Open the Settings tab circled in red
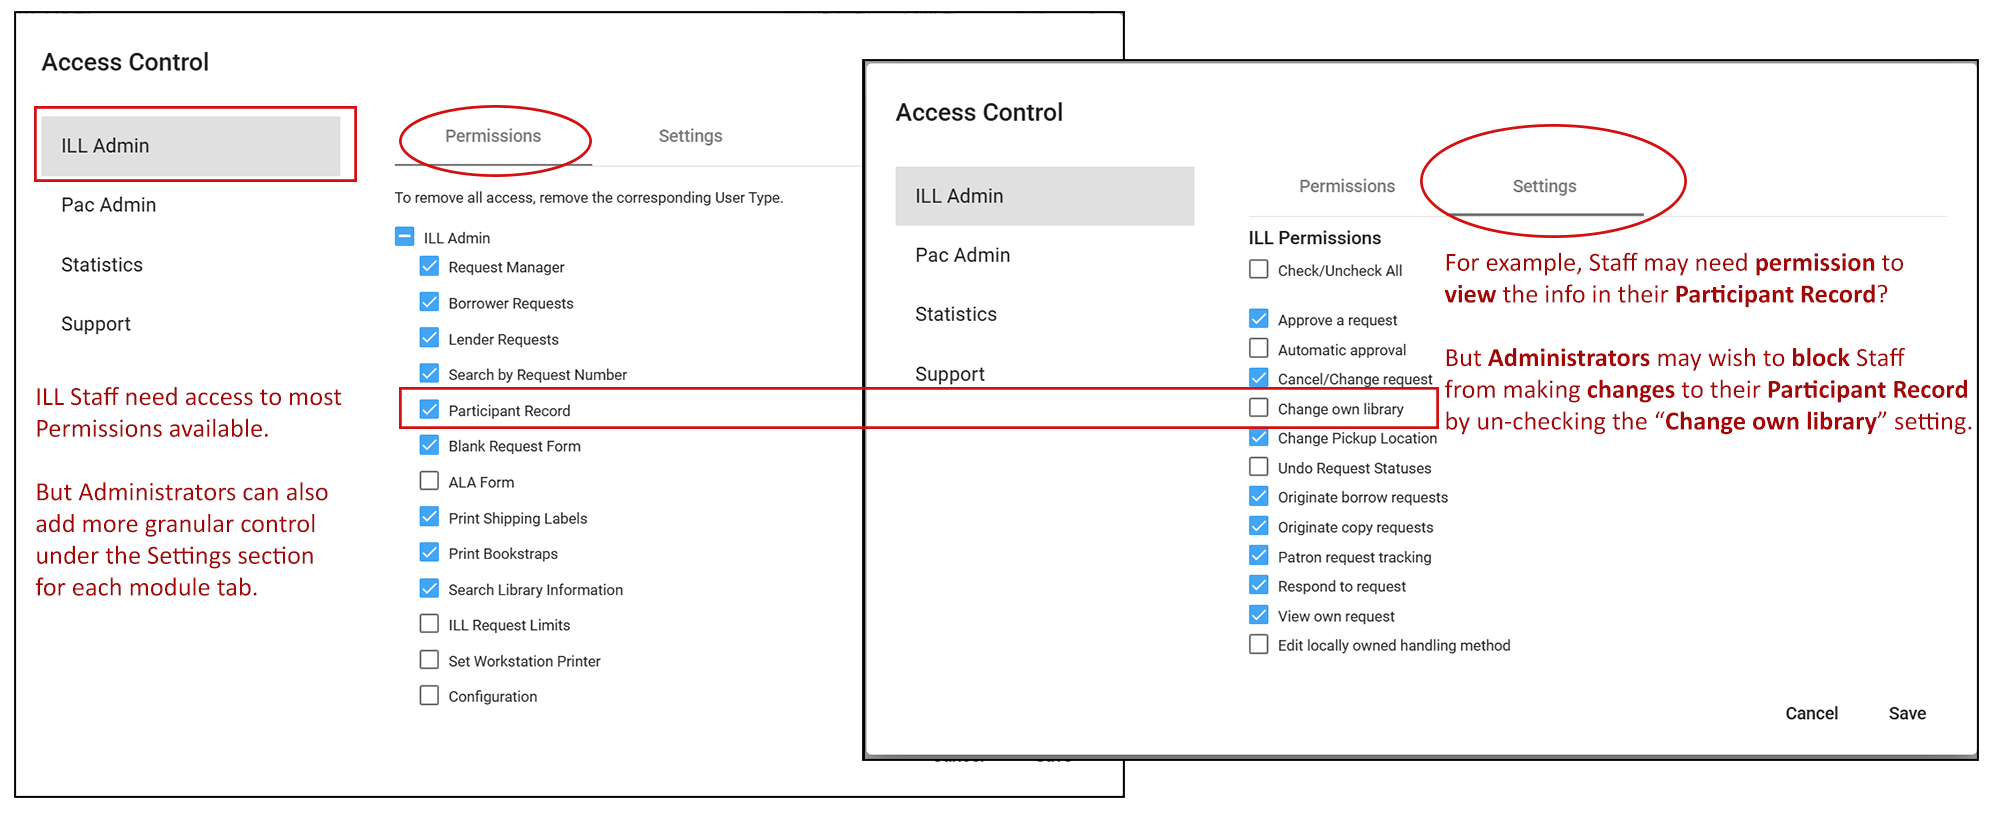Screen dimensions: 2000x819 click(1544, 186)
